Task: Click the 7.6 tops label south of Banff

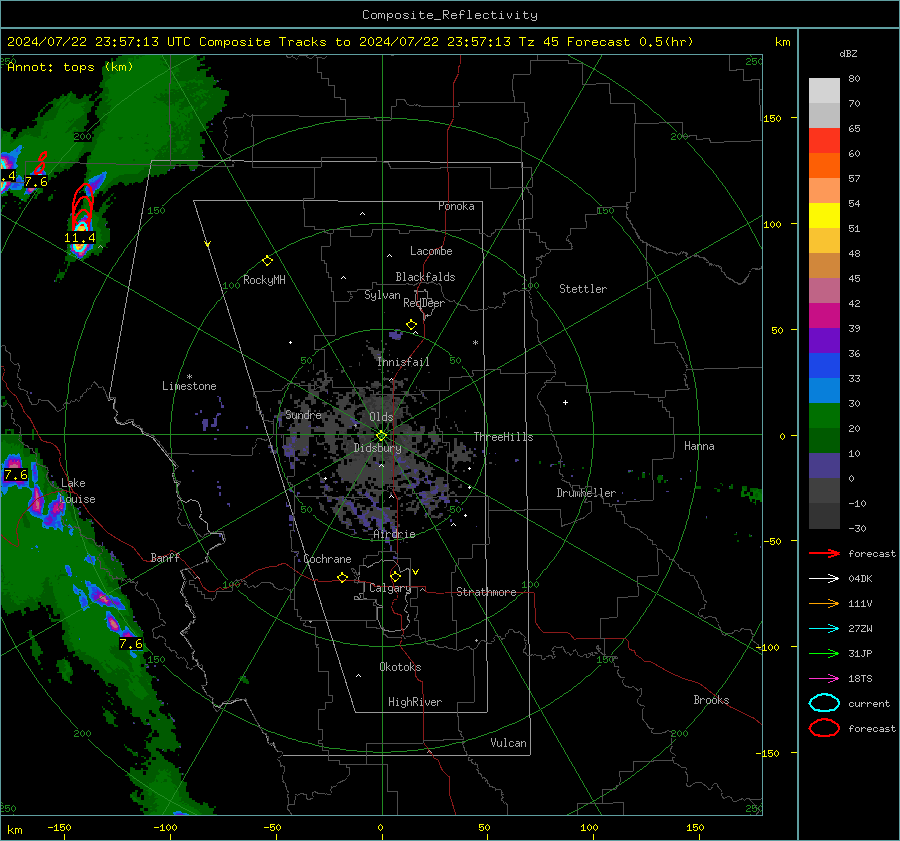Action: (x=131, y=644)
